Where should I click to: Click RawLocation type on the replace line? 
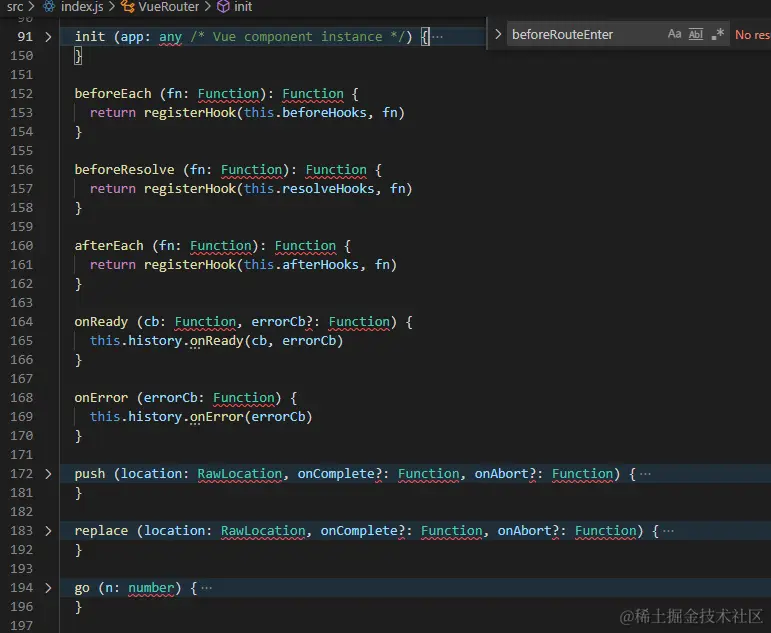click(263, 531)
